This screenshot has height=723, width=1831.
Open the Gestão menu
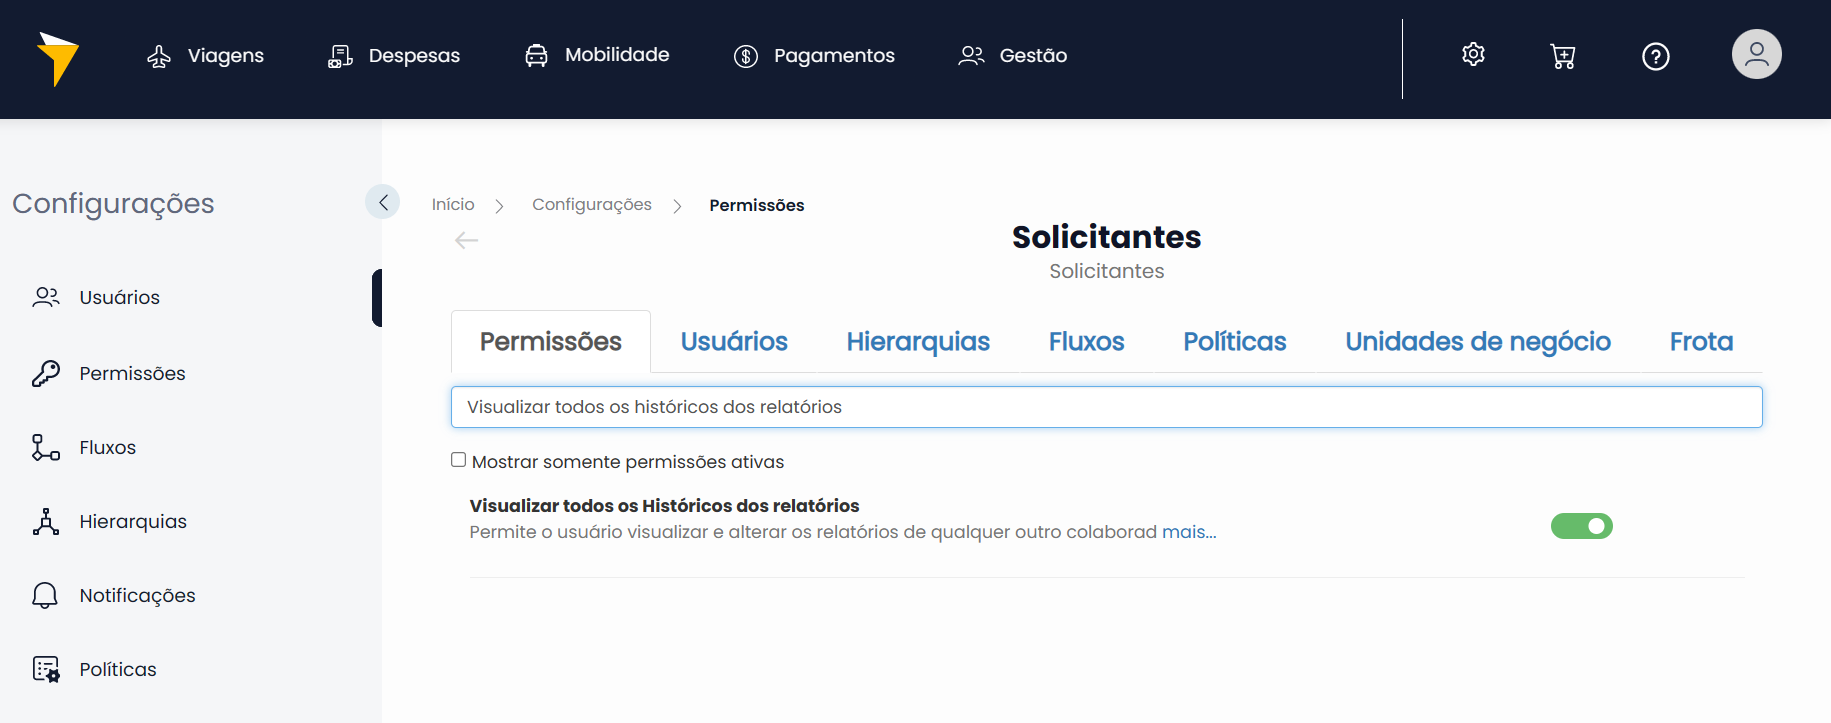[x=1013, y=56]
